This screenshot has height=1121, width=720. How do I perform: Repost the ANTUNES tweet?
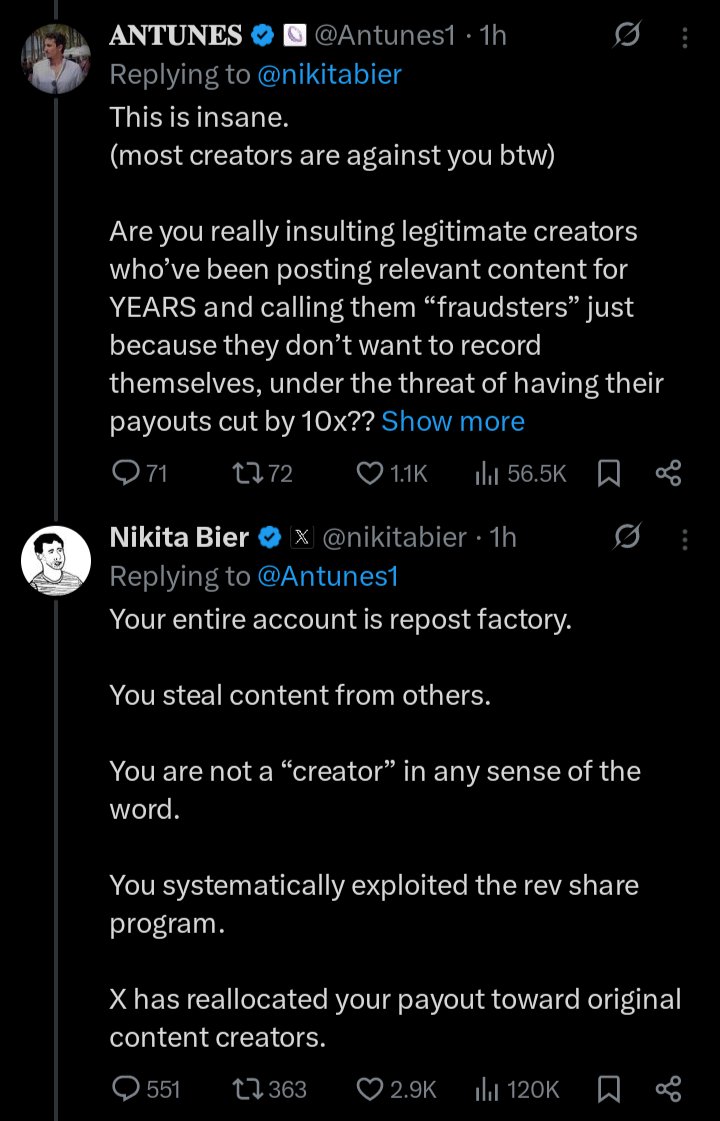click(x=246, y=473)
